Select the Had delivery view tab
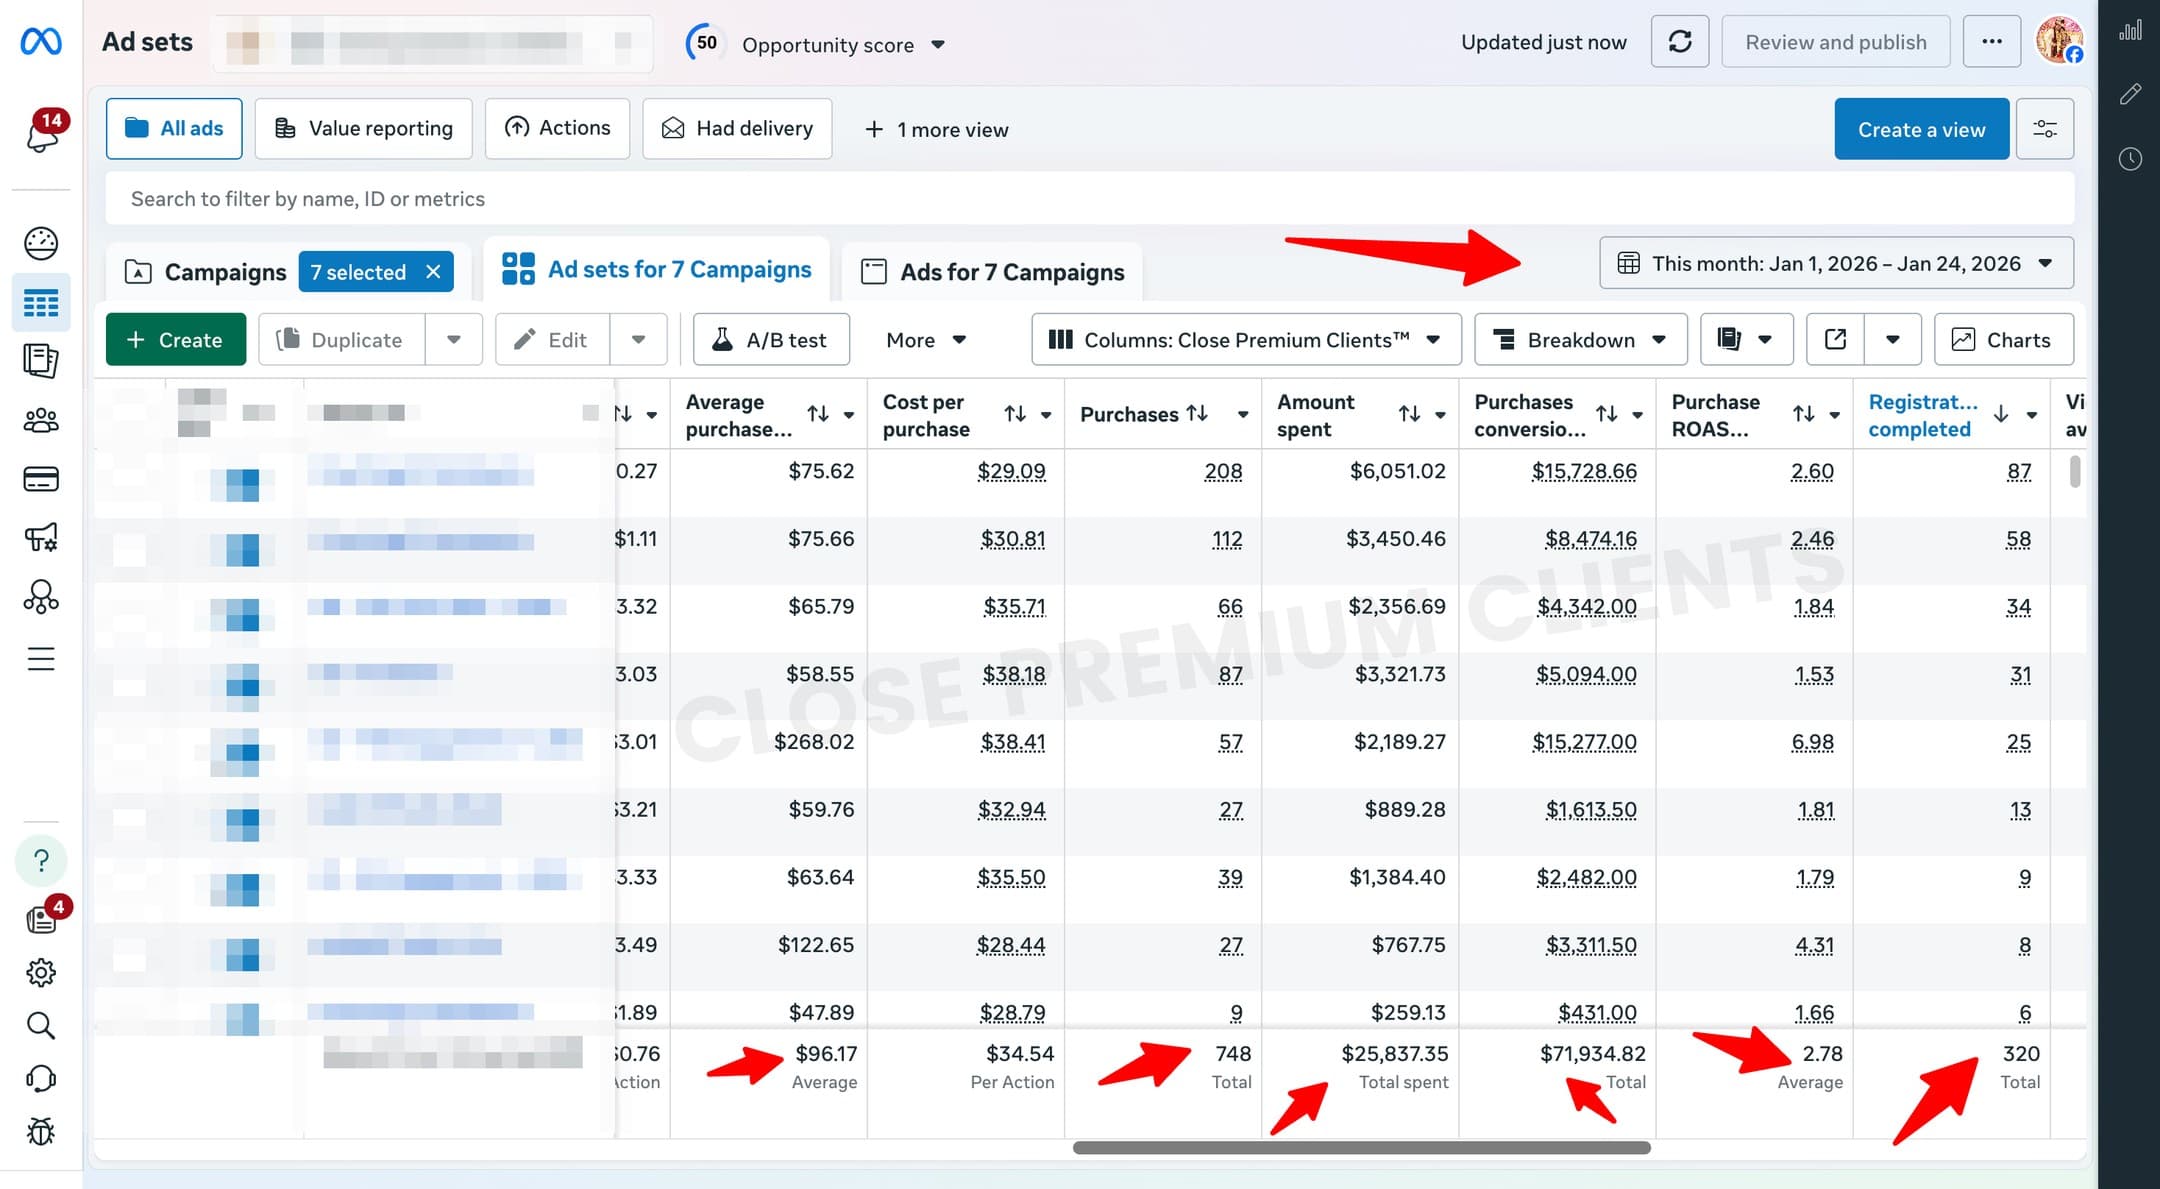This screenshot has width=2160, height=1189. (x=737, y=128)
